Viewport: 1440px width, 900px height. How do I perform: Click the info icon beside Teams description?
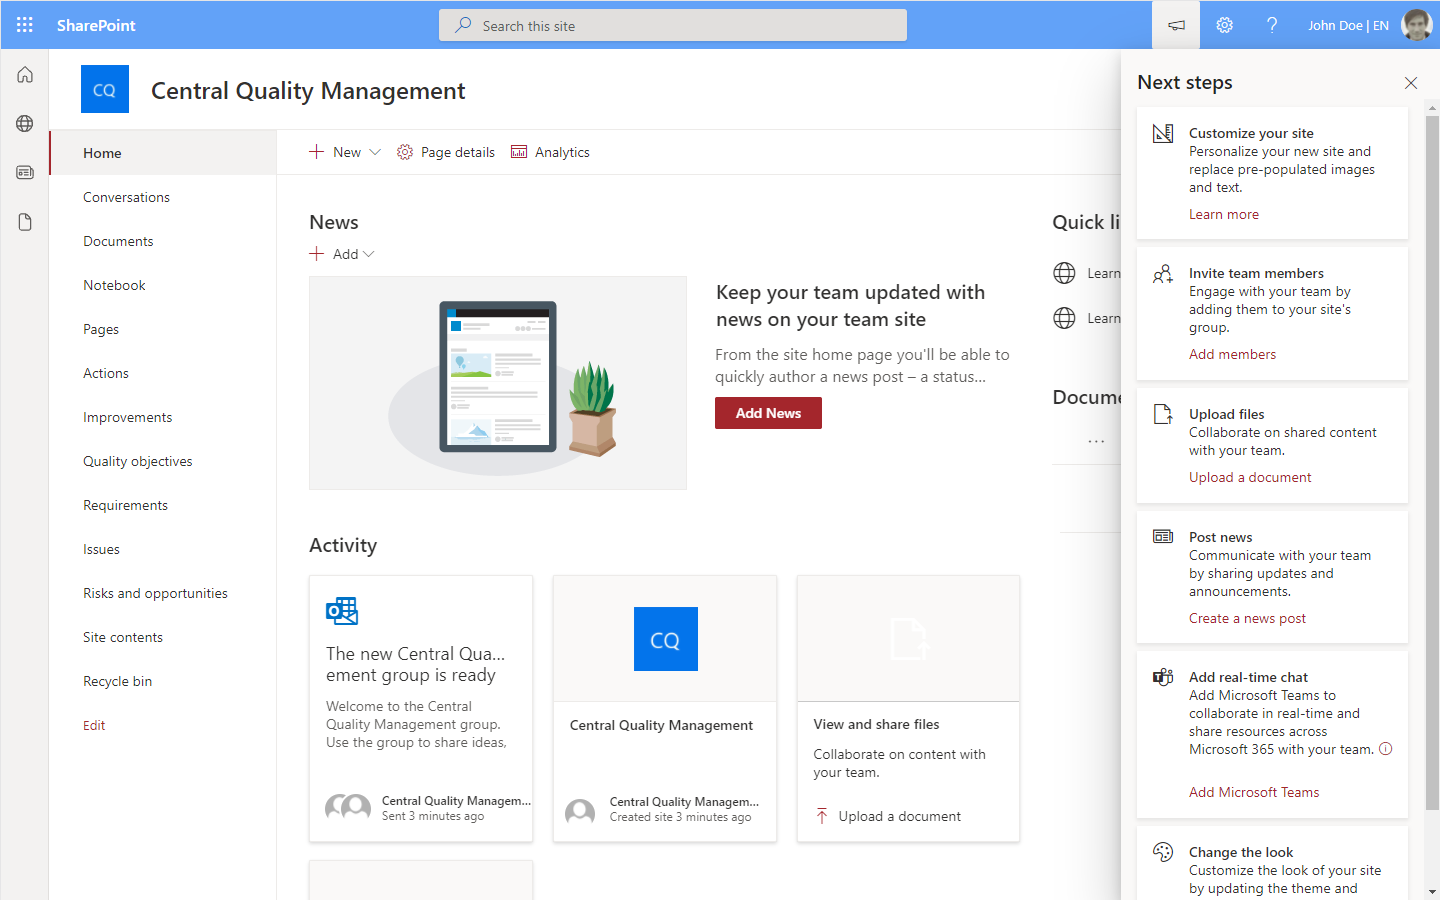1386,749
